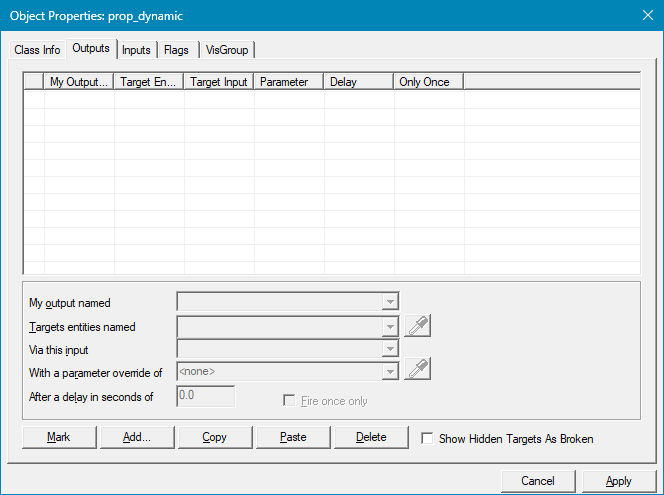Click the Paste button
Viewport: 664px width, 495px height.
(x=293, y=437)
